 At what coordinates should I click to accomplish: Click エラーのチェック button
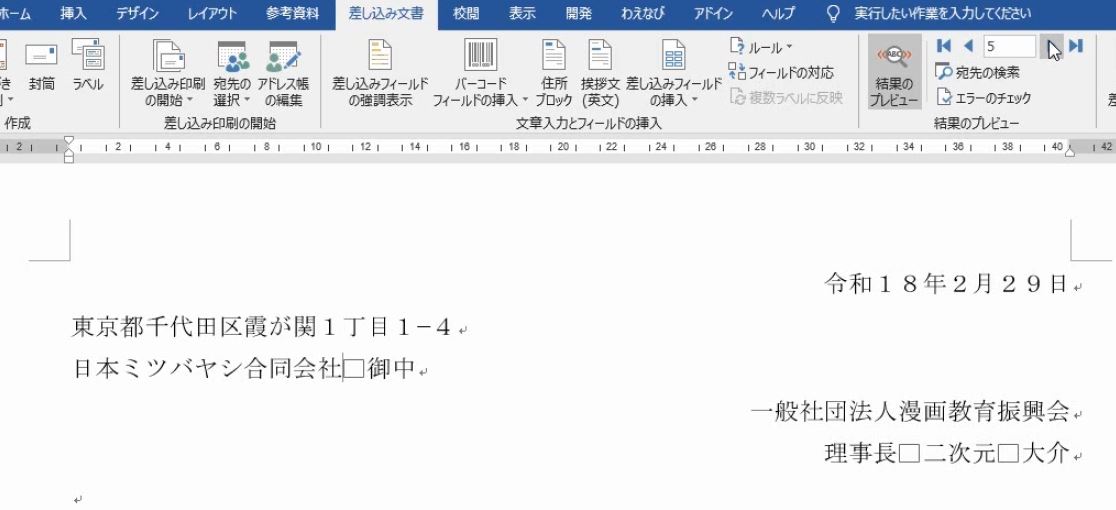(x=984, y=97)
